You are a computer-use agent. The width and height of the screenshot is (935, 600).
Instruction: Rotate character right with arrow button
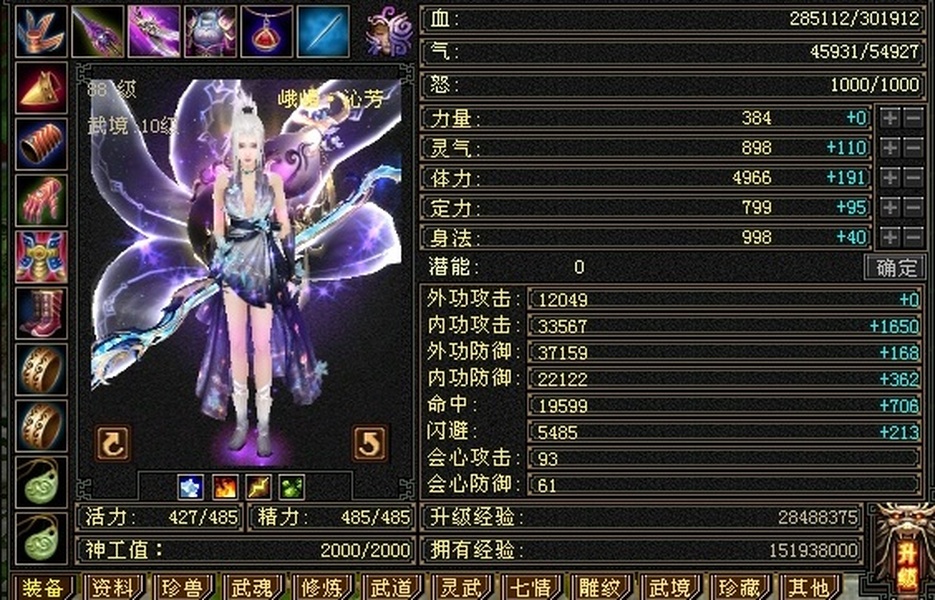tap(370, 443)
